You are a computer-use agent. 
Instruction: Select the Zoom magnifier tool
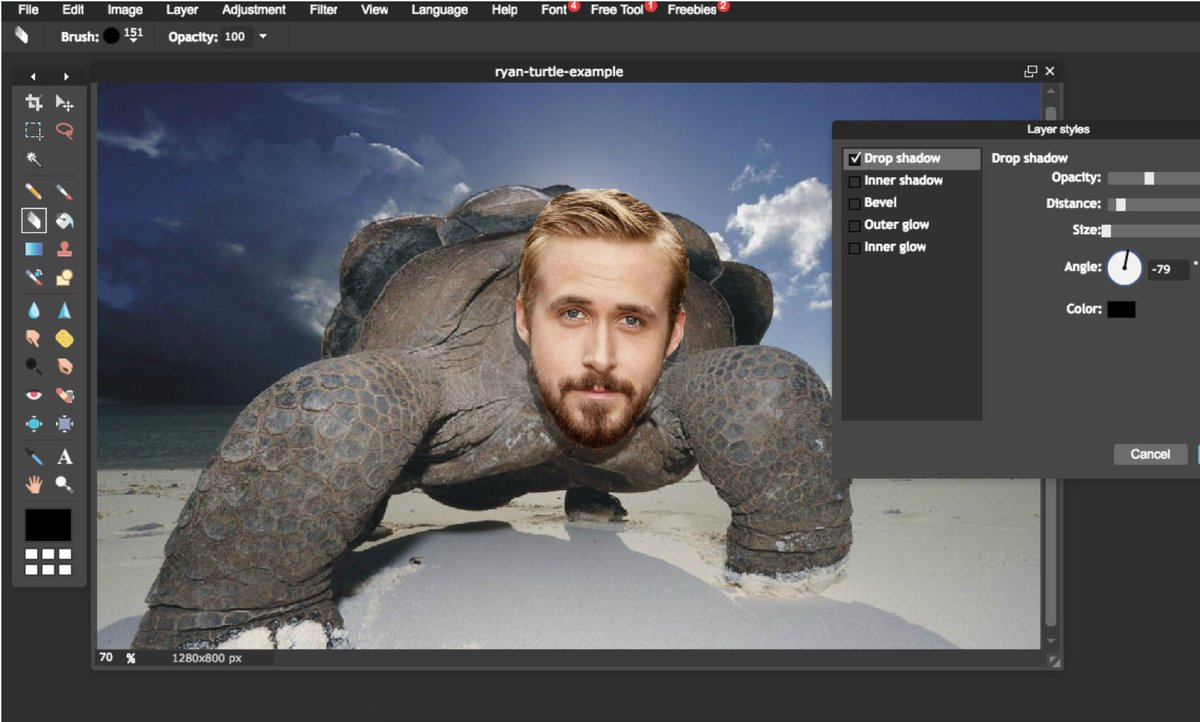point(64,485)
